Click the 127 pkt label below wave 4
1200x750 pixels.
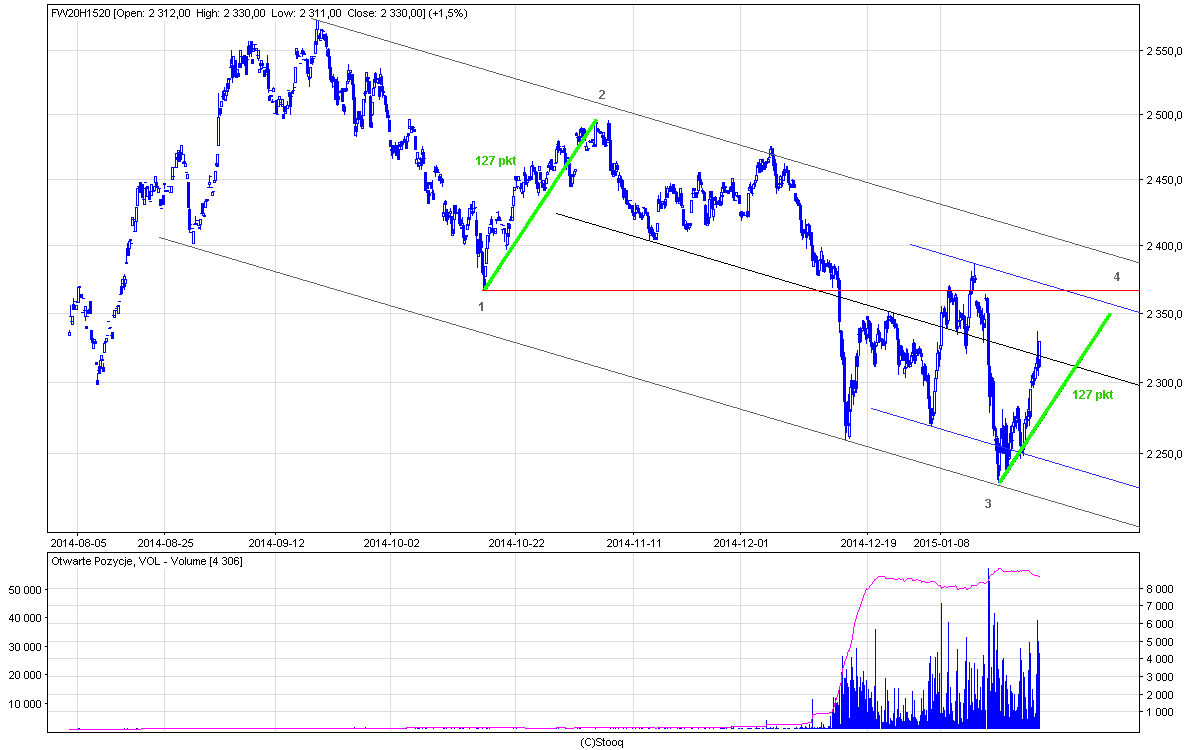pyautogui.click(x=1092, y=395)
